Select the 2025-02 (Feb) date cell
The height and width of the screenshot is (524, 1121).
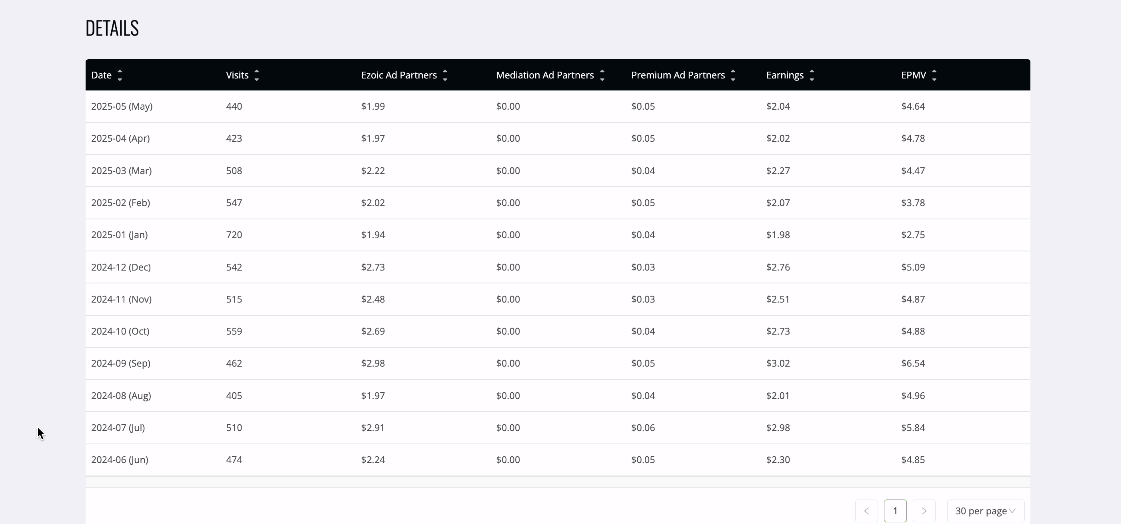pos(121,203)
